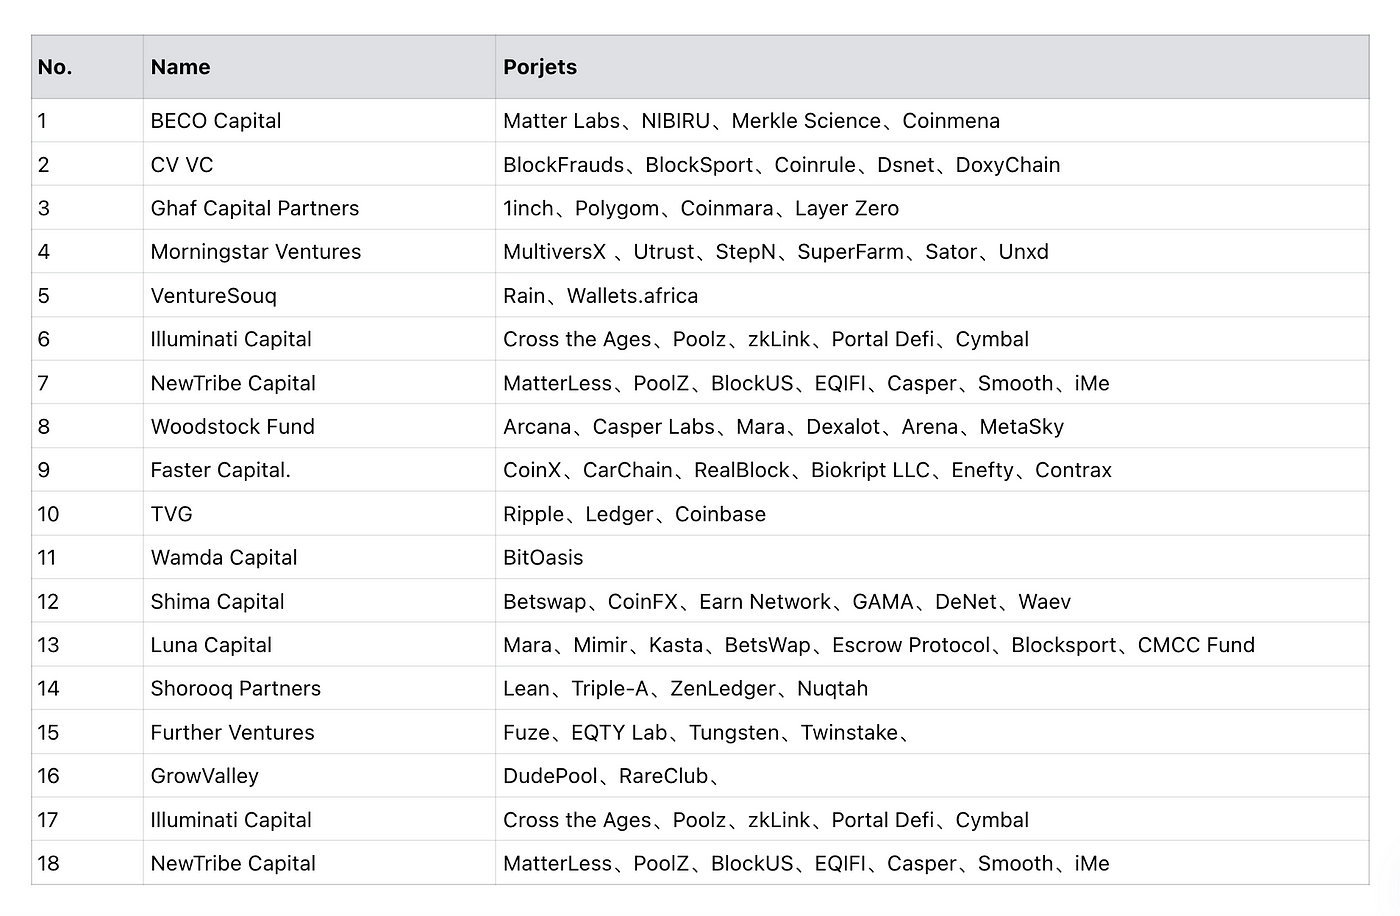Select Morningstar Ventures cell
This screenshot has height=916, width=1400.
319,251
